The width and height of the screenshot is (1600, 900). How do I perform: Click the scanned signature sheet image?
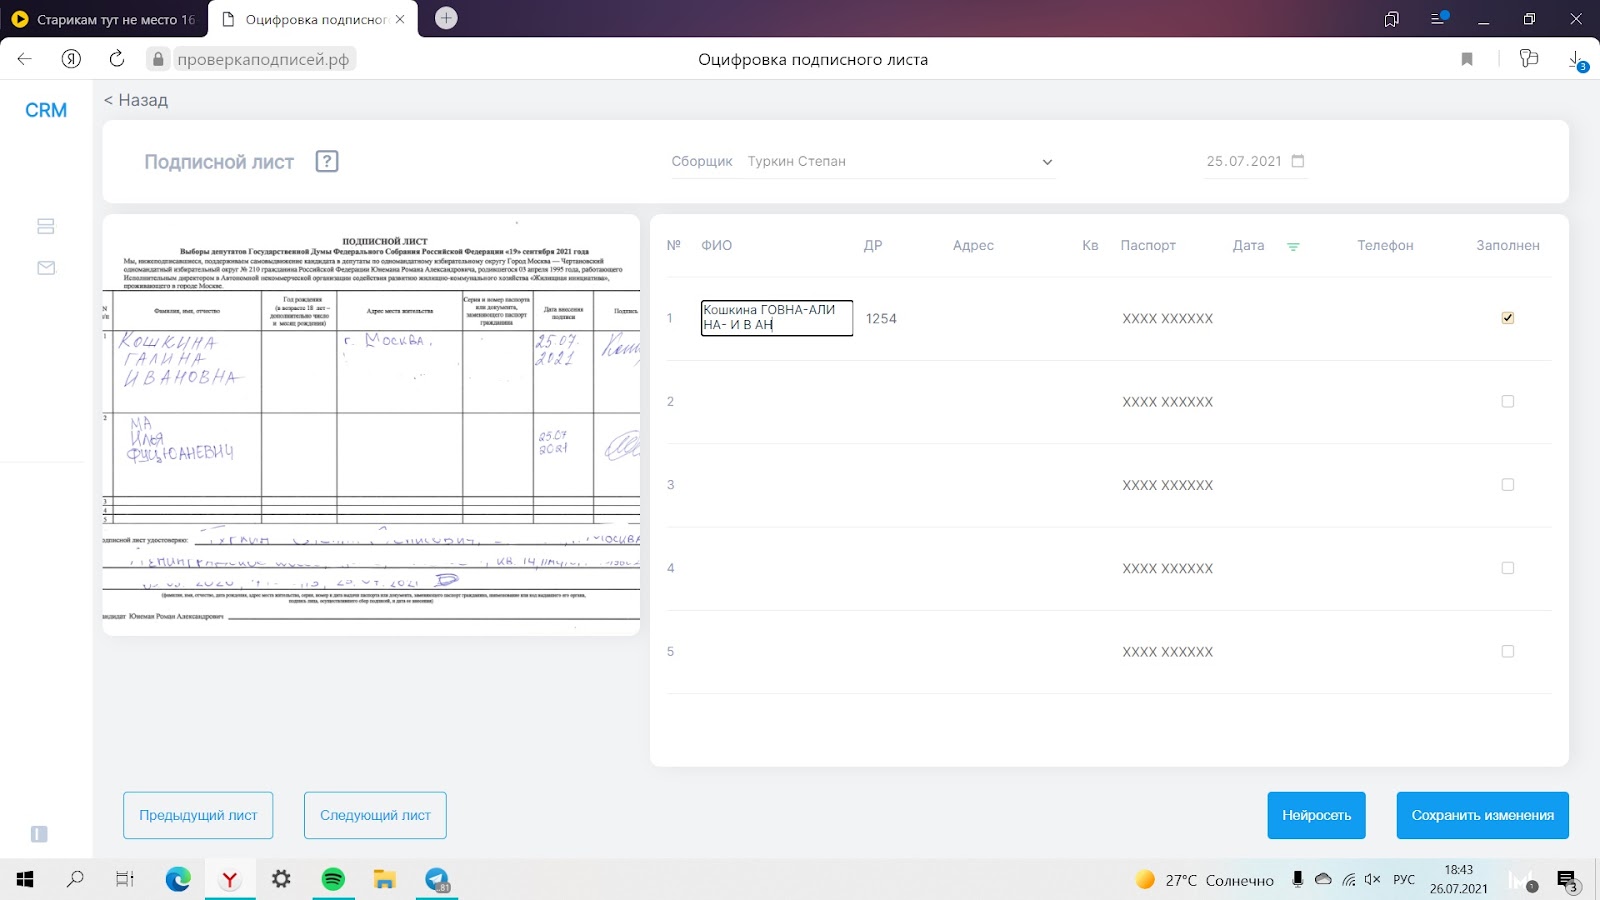click(371, 425)
